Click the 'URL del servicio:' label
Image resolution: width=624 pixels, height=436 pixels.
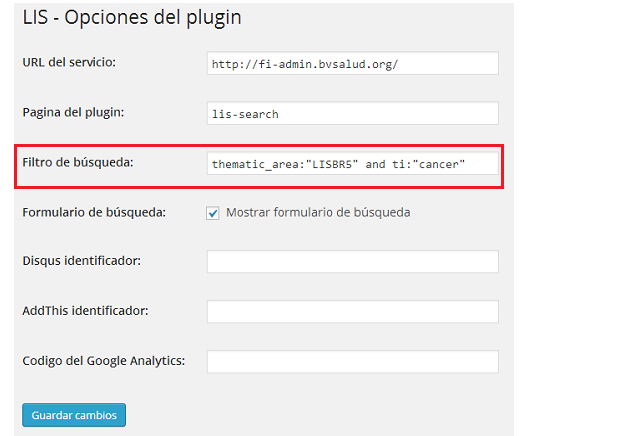click(69, 62)
